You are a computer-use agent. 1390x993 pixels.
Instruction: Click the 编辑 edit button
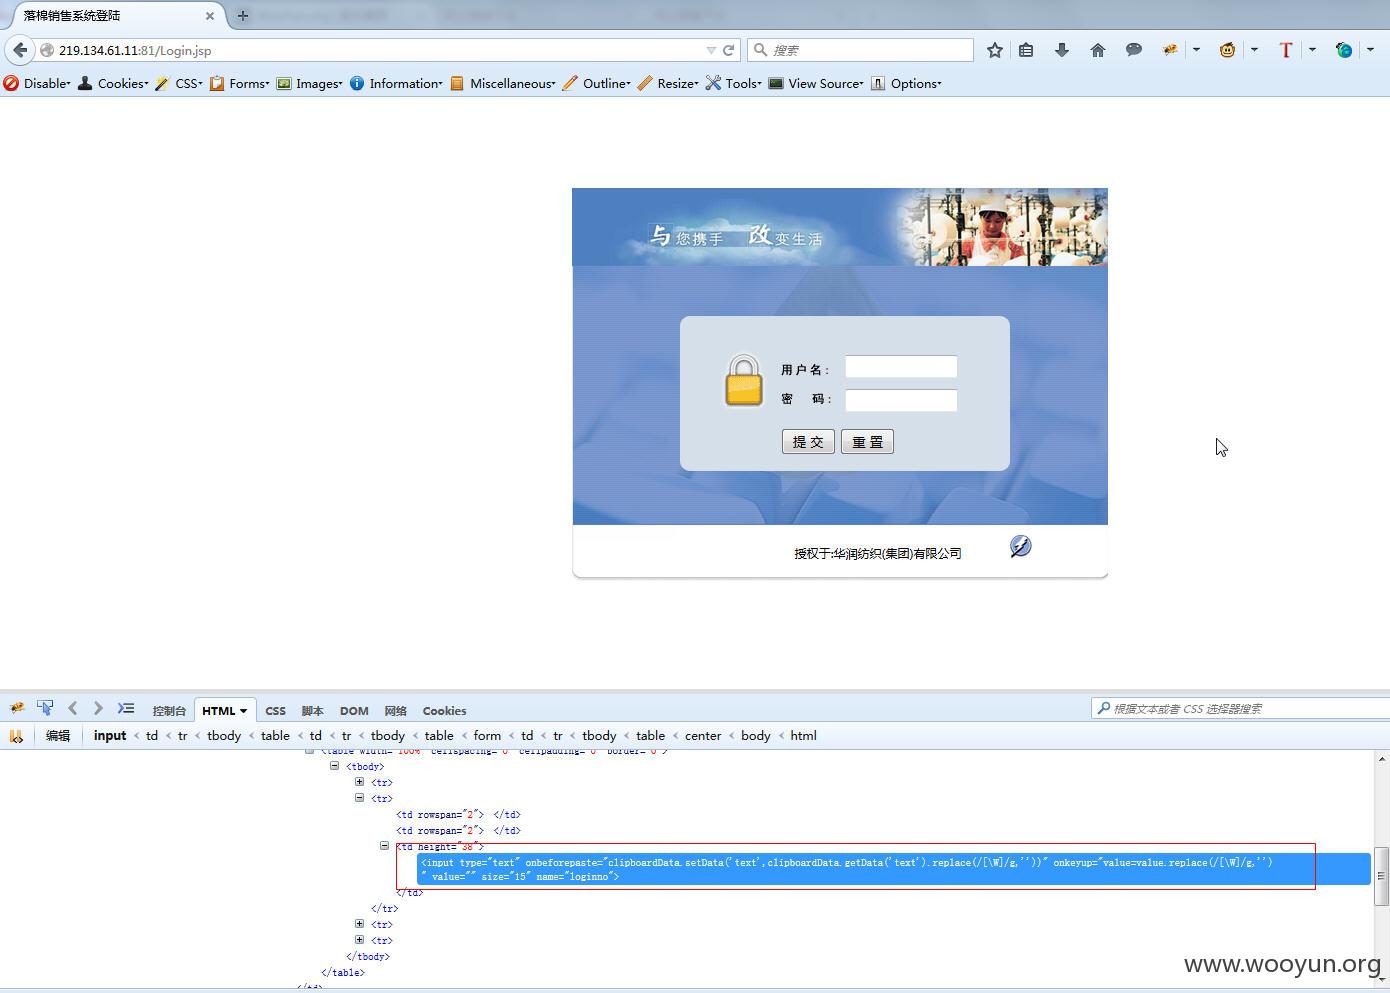click(58, 736)
